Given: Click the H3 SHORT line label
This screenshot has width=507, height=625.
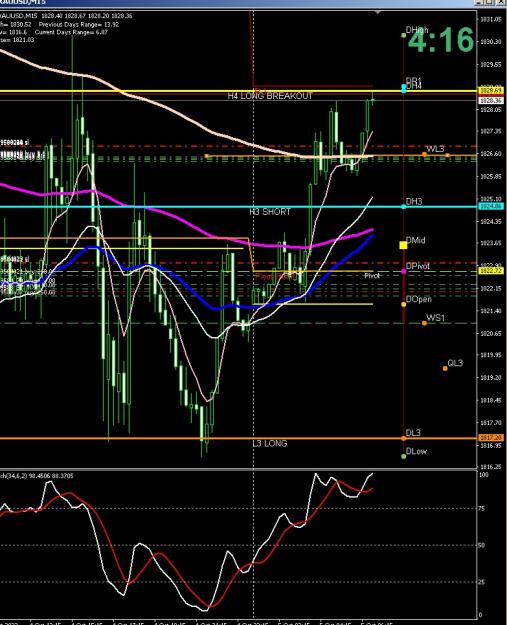Looking at the screenshot, I should click(x=270, y=212).
